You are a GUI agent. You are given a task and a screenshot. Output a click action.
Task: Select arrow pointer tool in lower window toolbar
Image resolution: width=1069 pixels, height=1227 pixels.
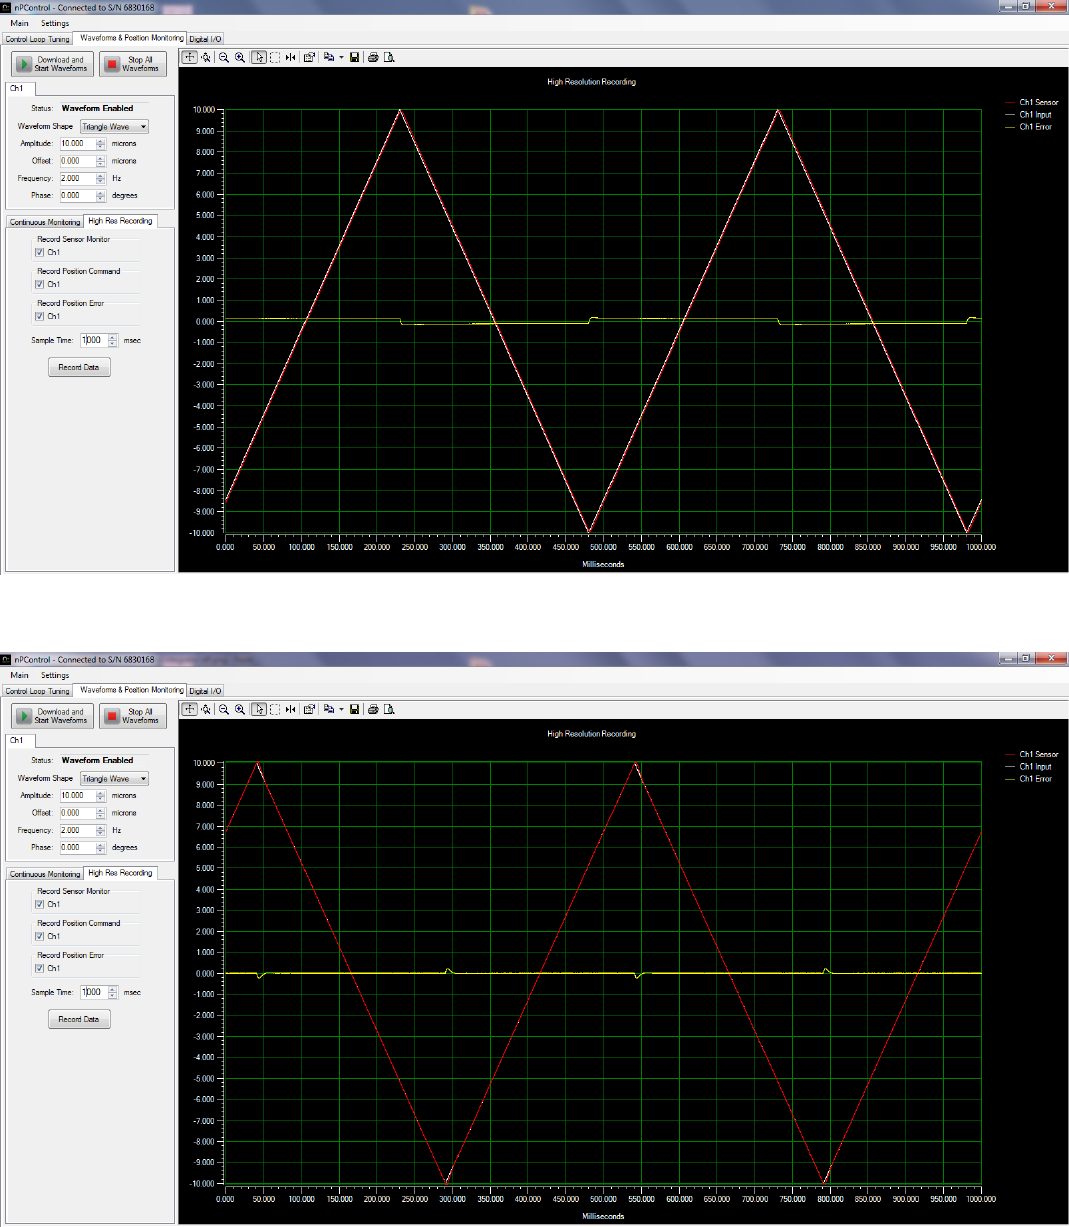point(259,709)
